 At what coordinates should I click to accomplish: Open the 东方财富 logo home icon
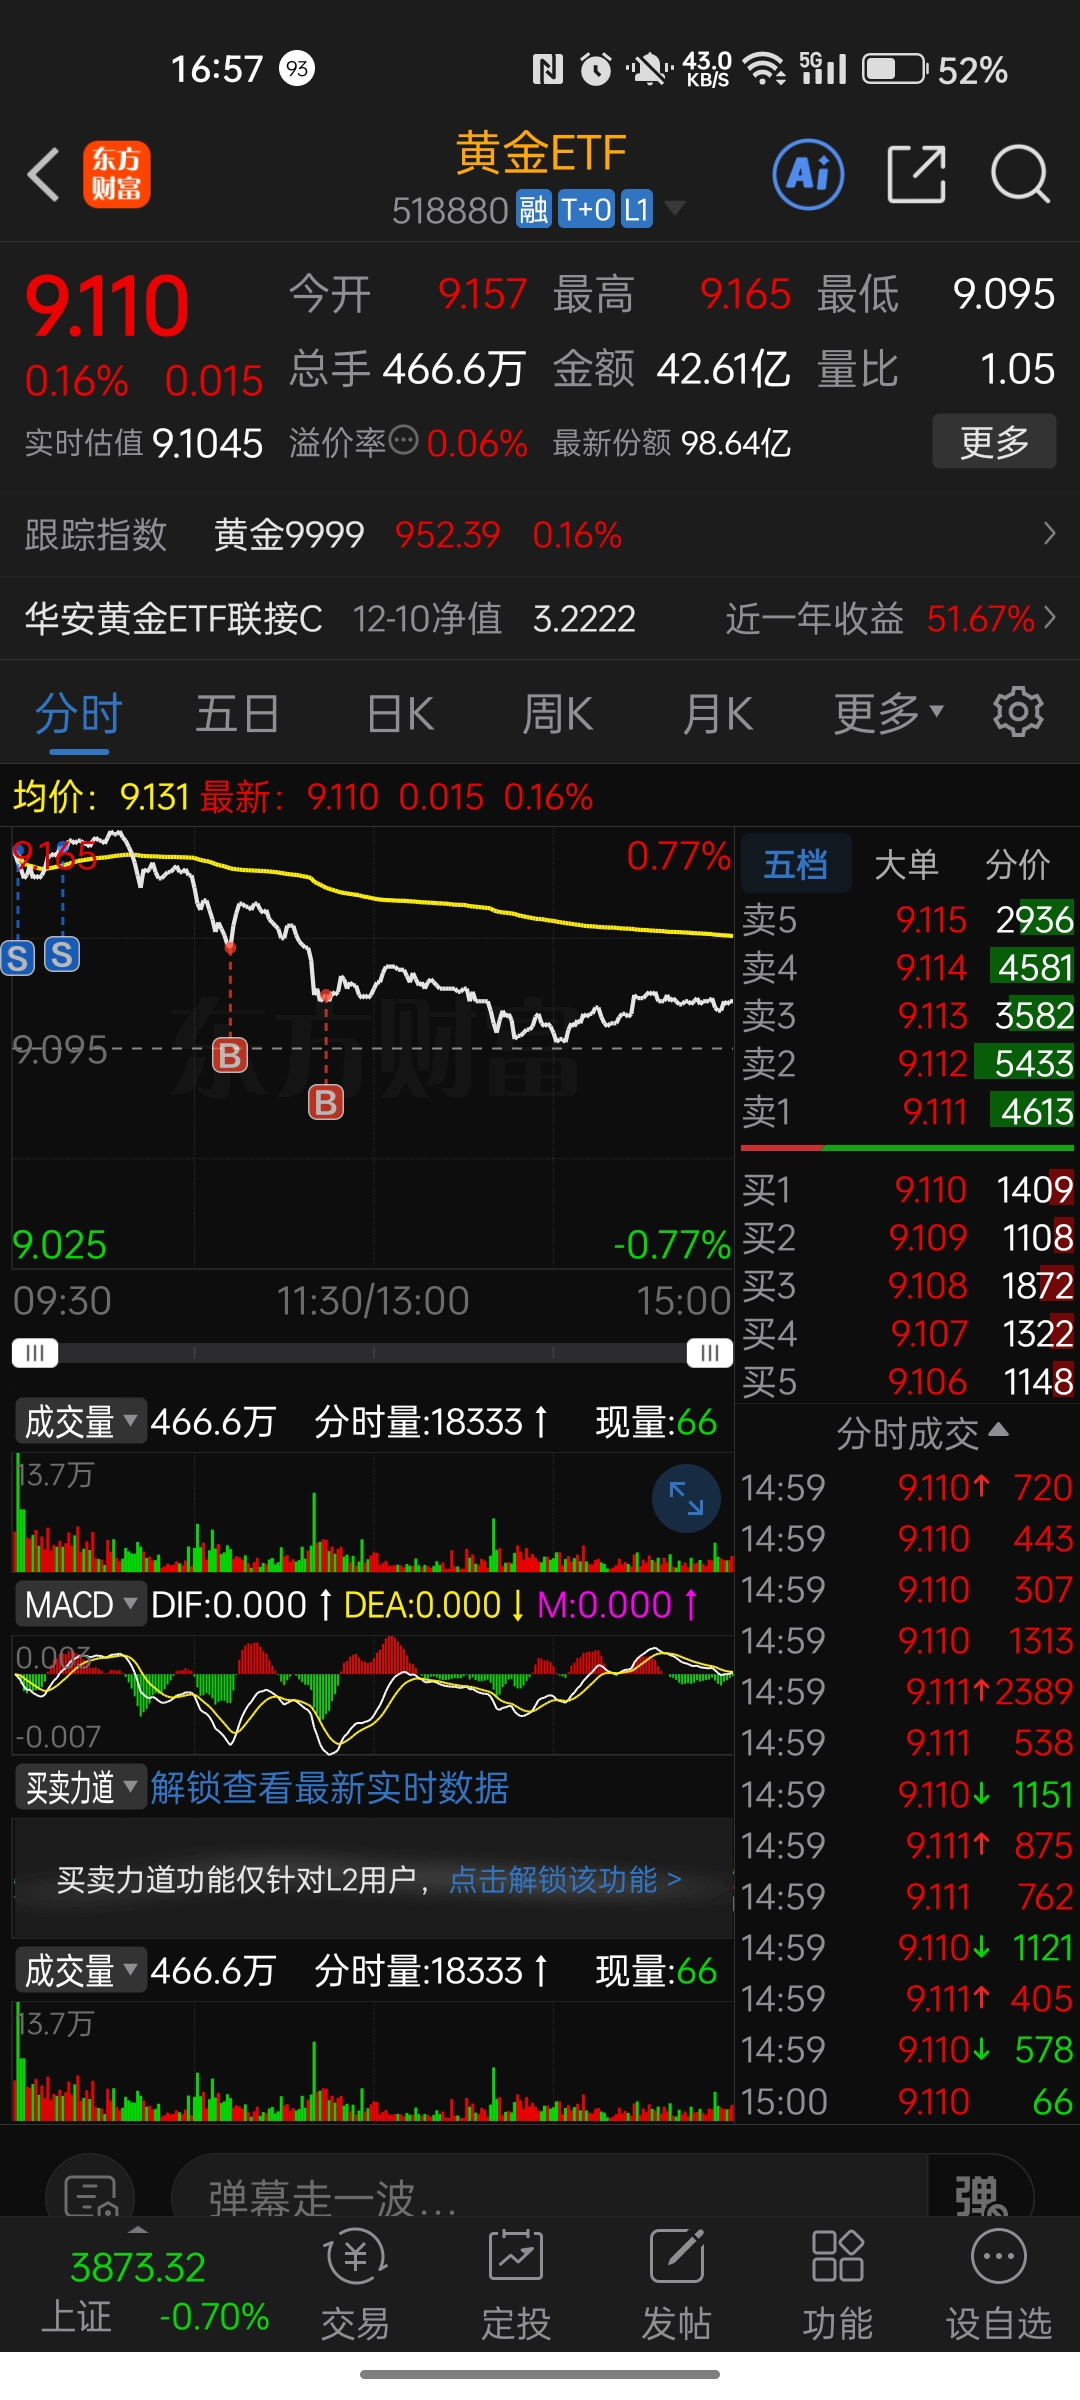[x=117, y=175]
